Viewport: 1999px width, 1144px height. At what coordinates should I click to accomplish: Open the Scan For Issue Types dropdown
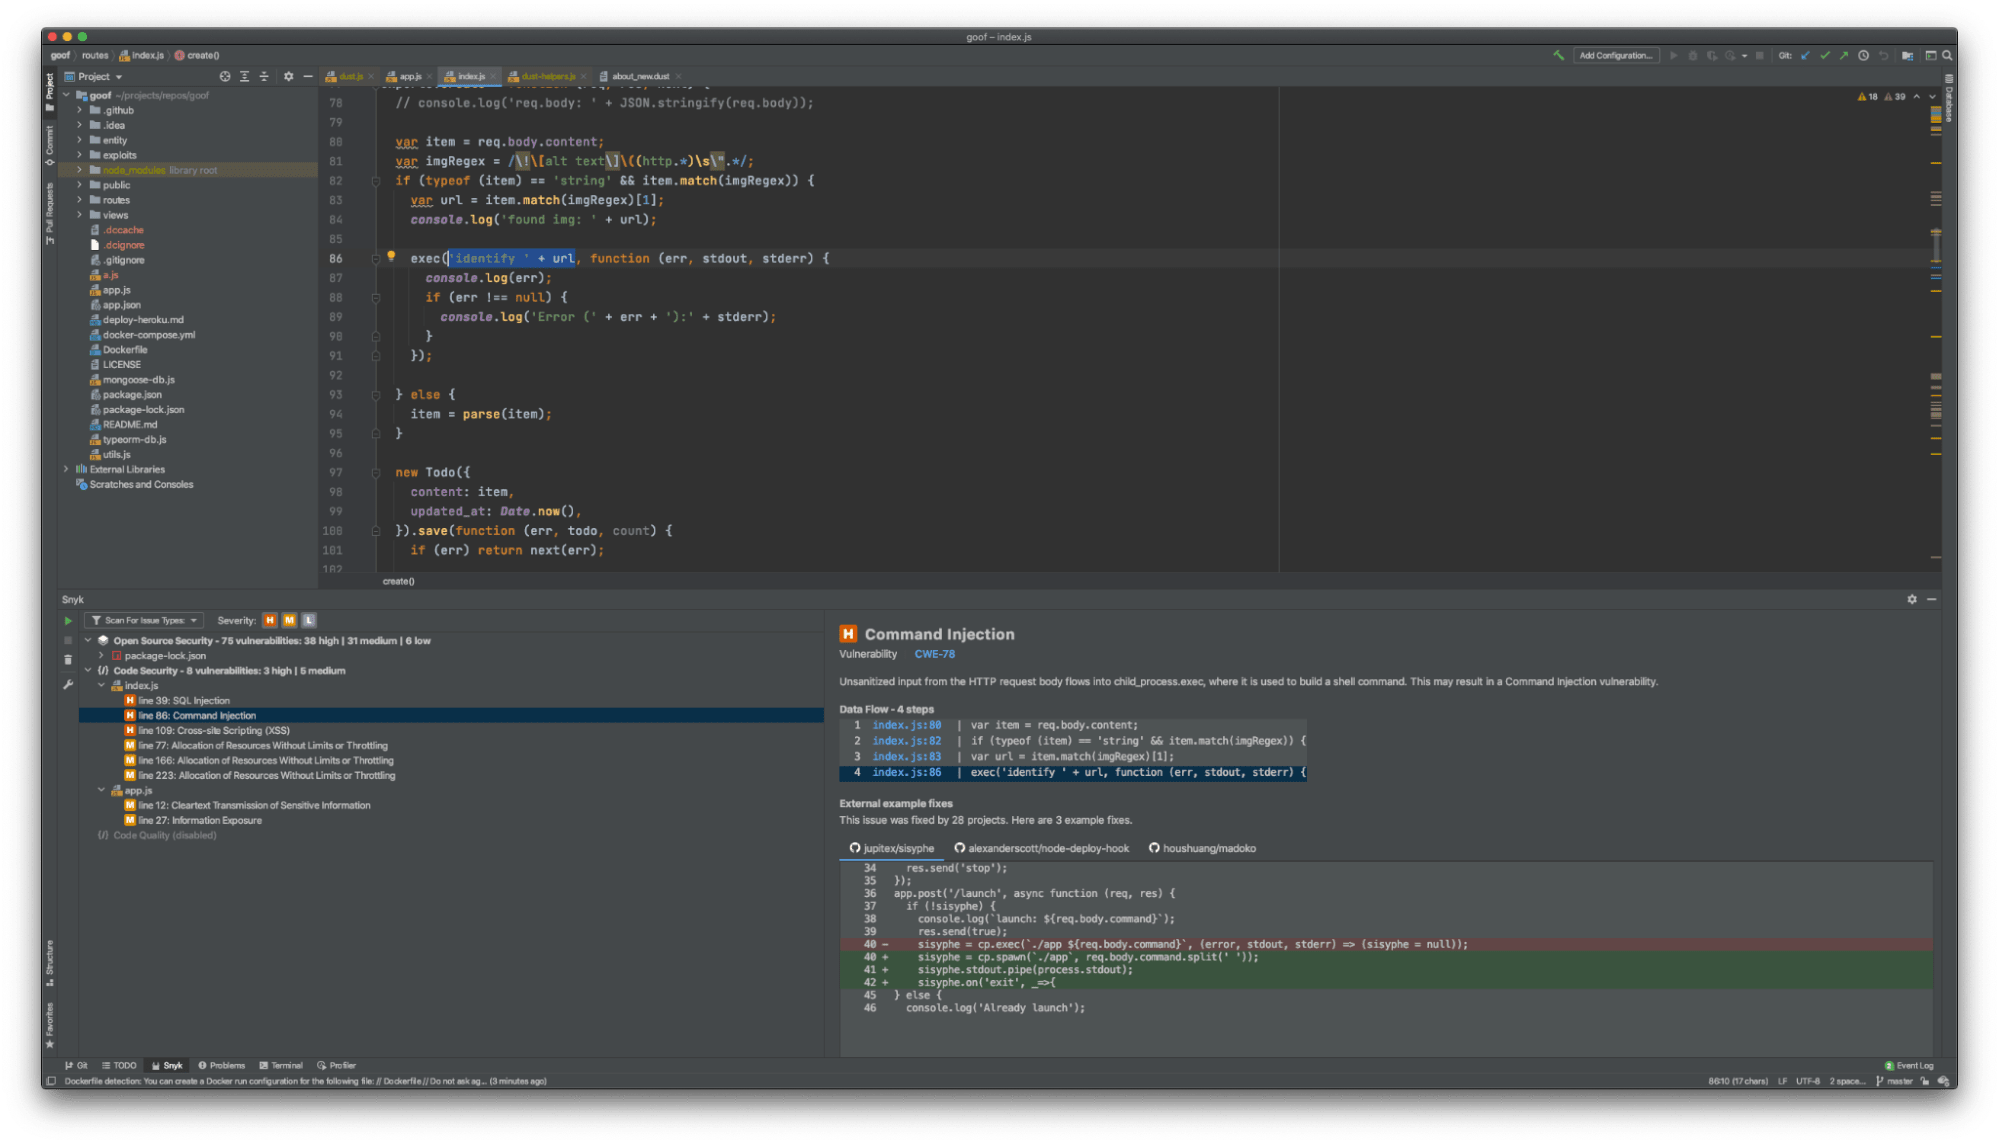[x=144, y=620]
